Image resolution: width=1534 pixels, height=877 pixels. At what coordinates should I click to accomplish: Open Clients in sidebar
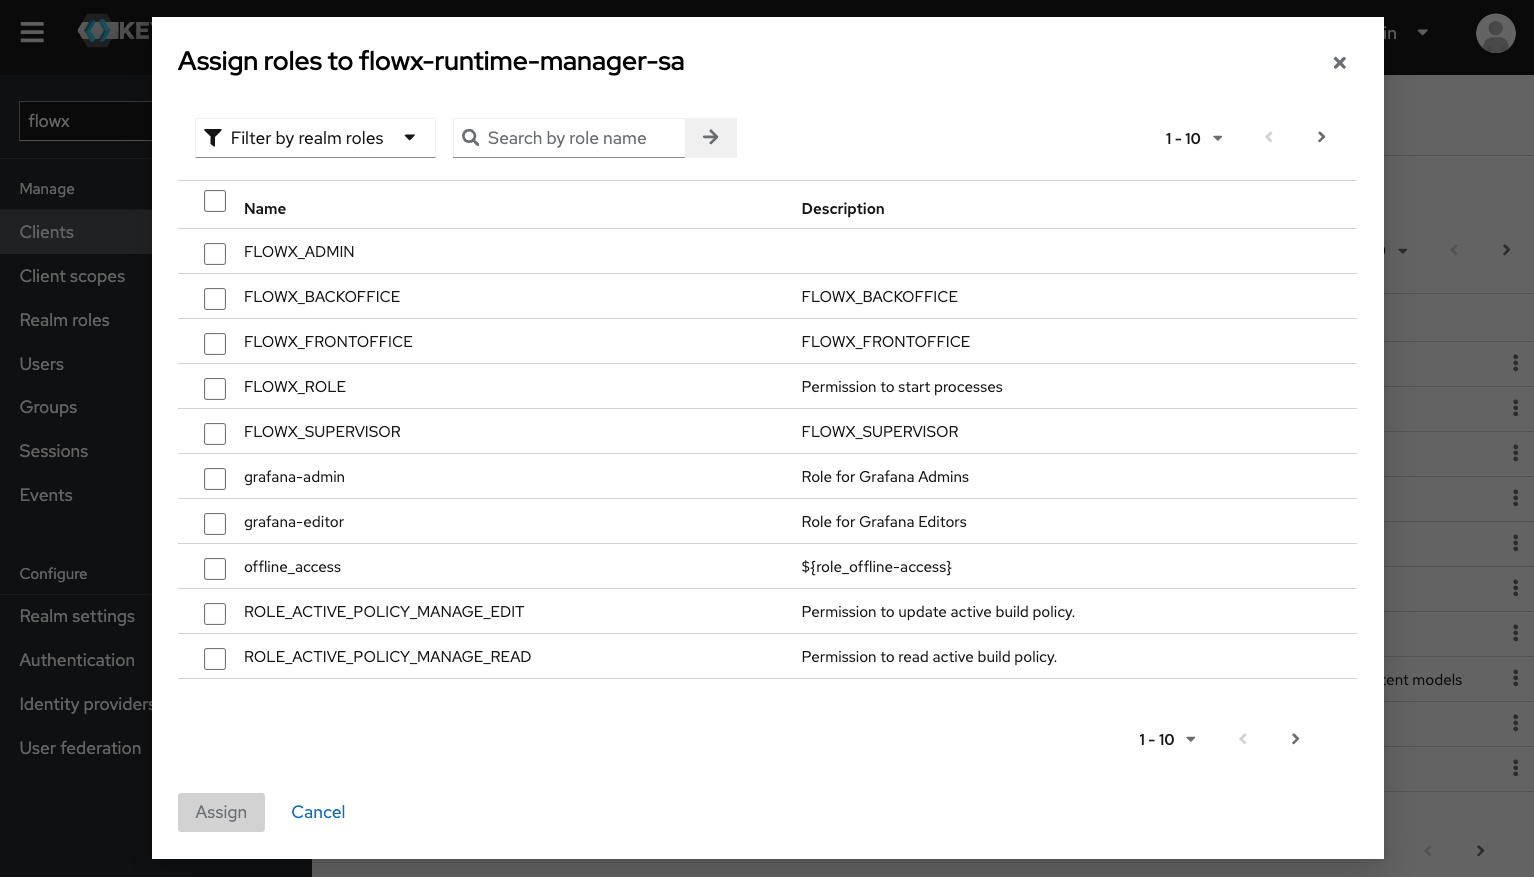[x=76, y=232]
